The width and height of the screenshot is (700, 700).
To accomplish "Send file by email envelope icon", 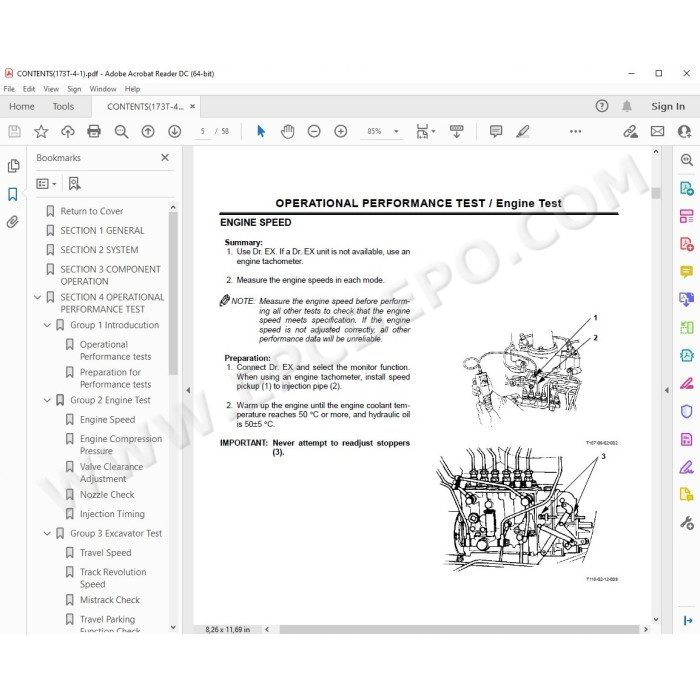I will (x=657, y=131).
